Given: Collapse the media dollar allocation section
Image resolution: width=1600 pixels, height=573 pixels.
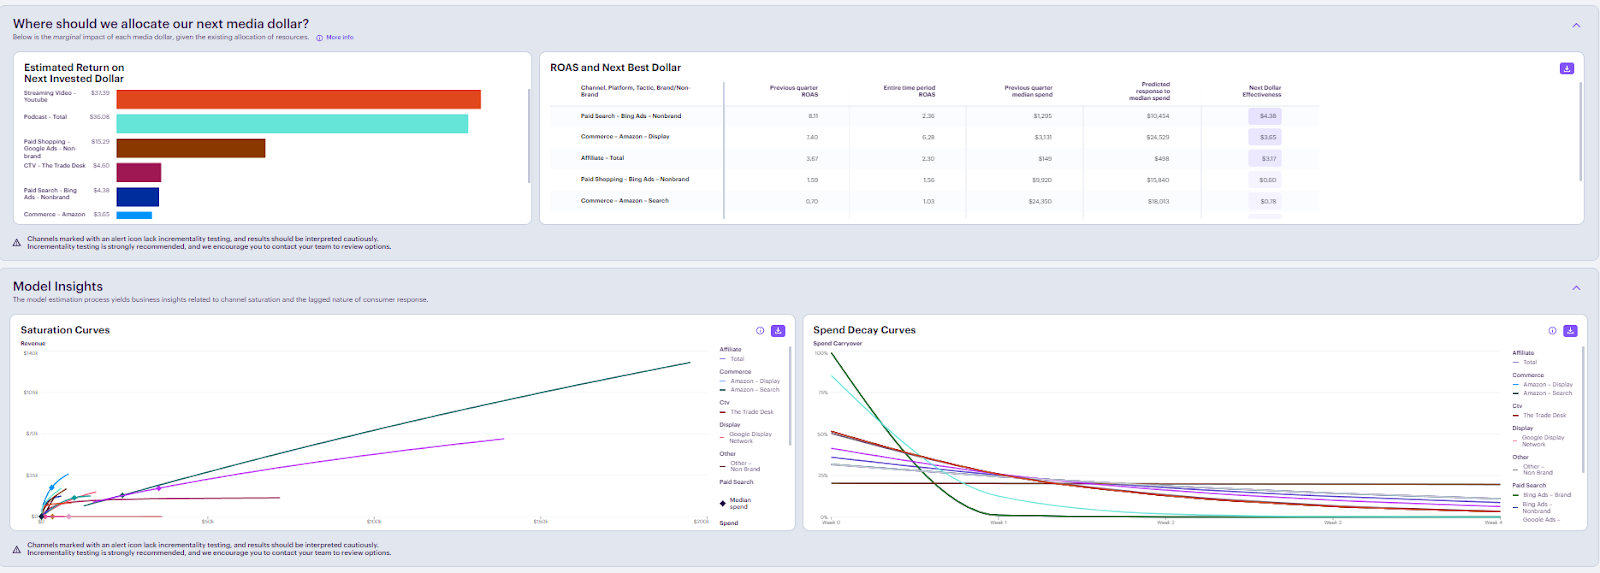Looking at the screenshot, I should coord(1576,26).
